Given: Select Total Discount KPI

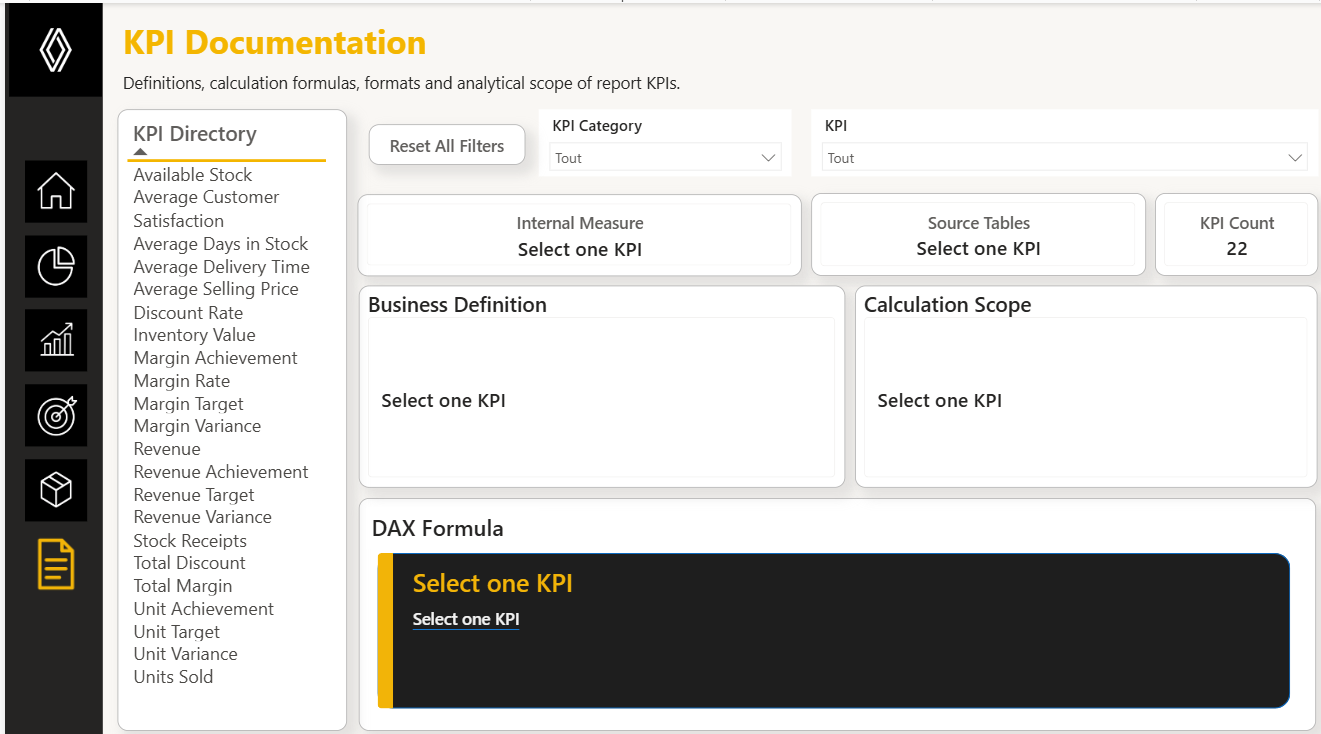Looking at the screenshot, I should (190, 563).
